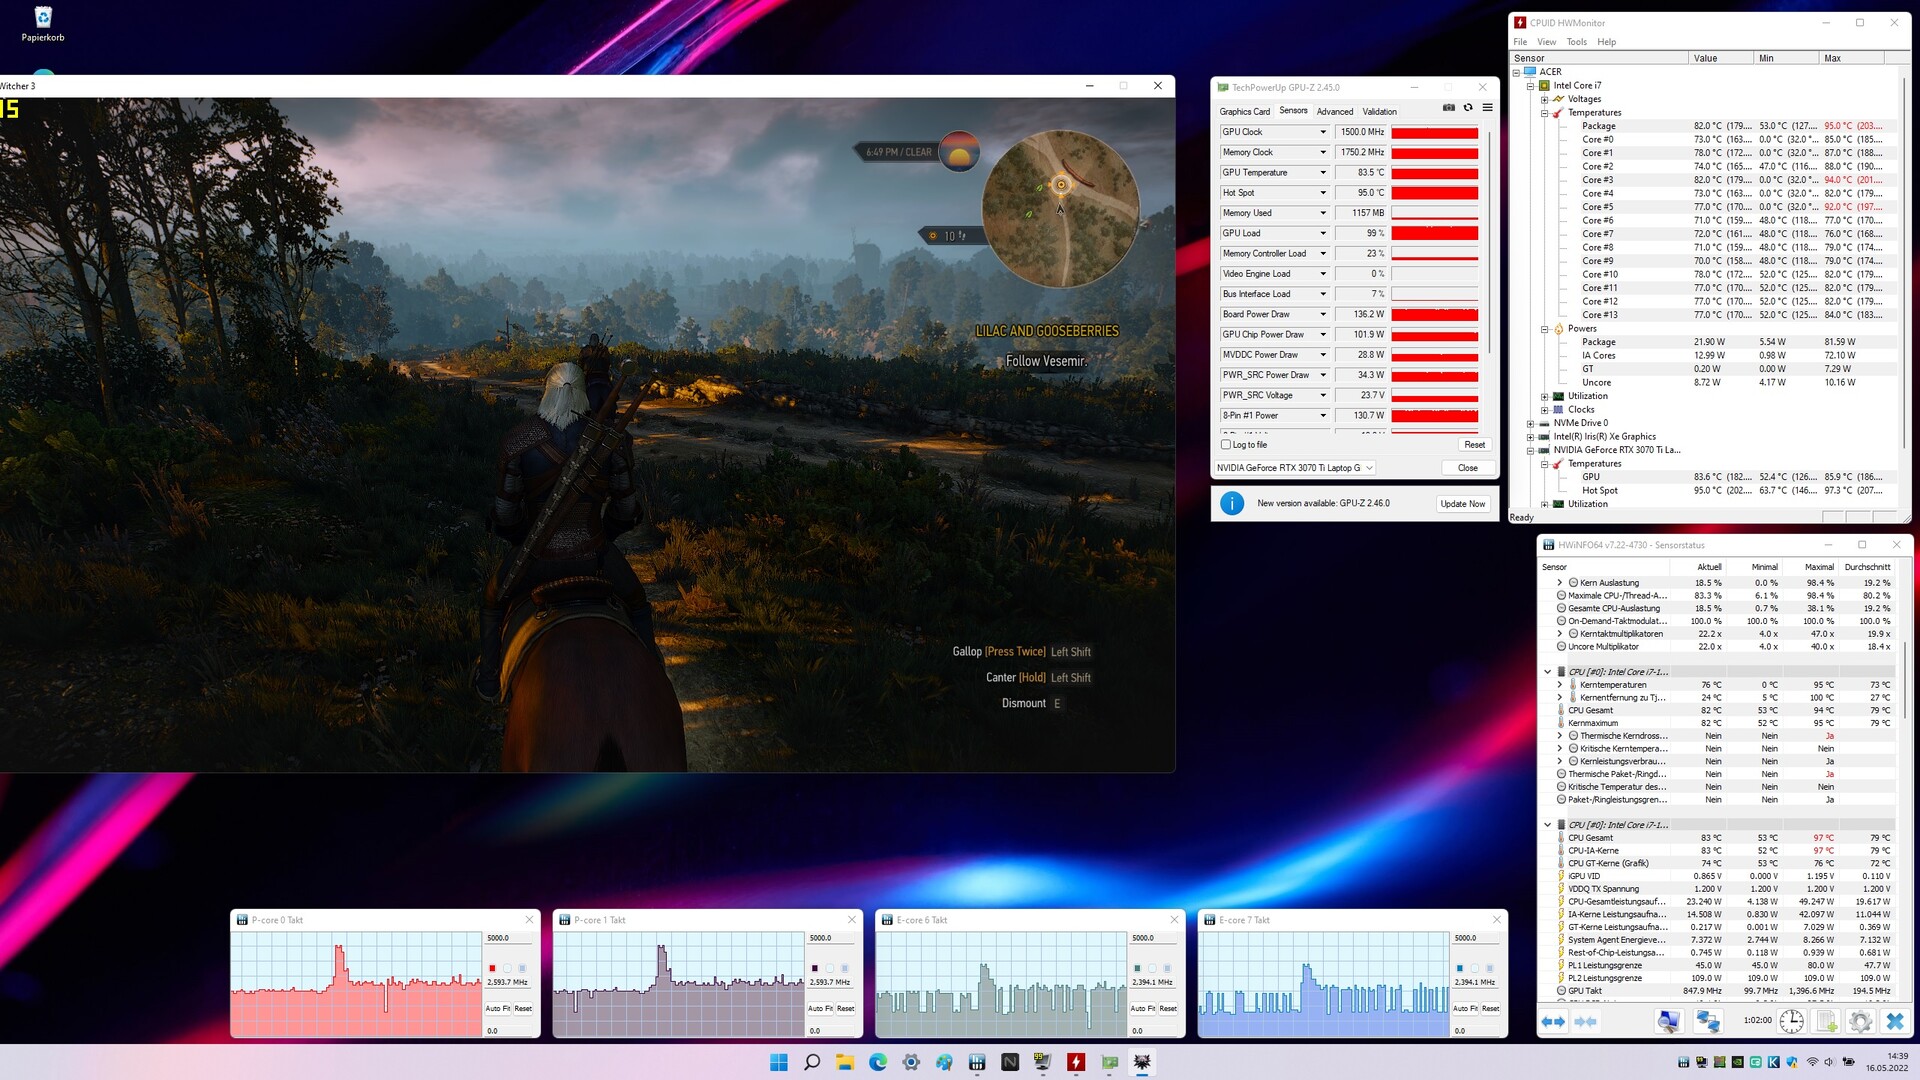
Task: Open the GPU selection combo box in GPU-Z
Action: pos(1295,468)
